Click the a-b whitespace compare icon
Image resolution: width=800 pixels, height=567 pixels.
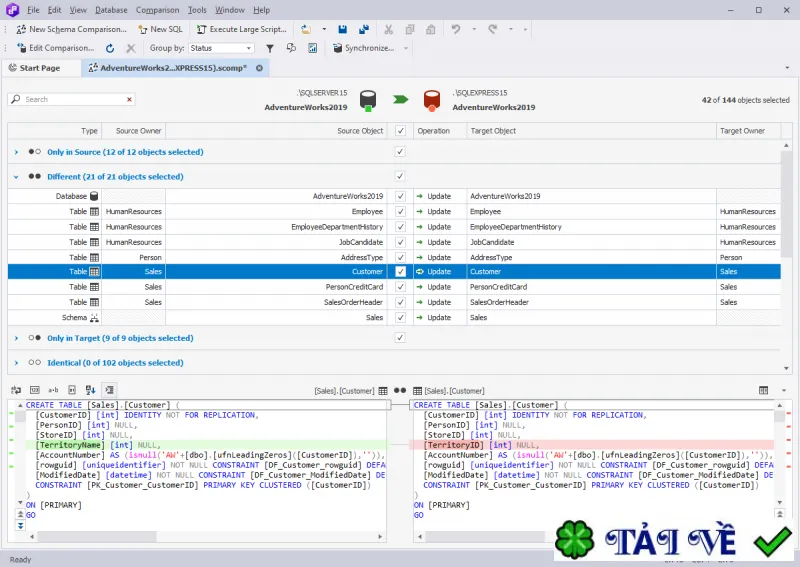coord(53,390)
